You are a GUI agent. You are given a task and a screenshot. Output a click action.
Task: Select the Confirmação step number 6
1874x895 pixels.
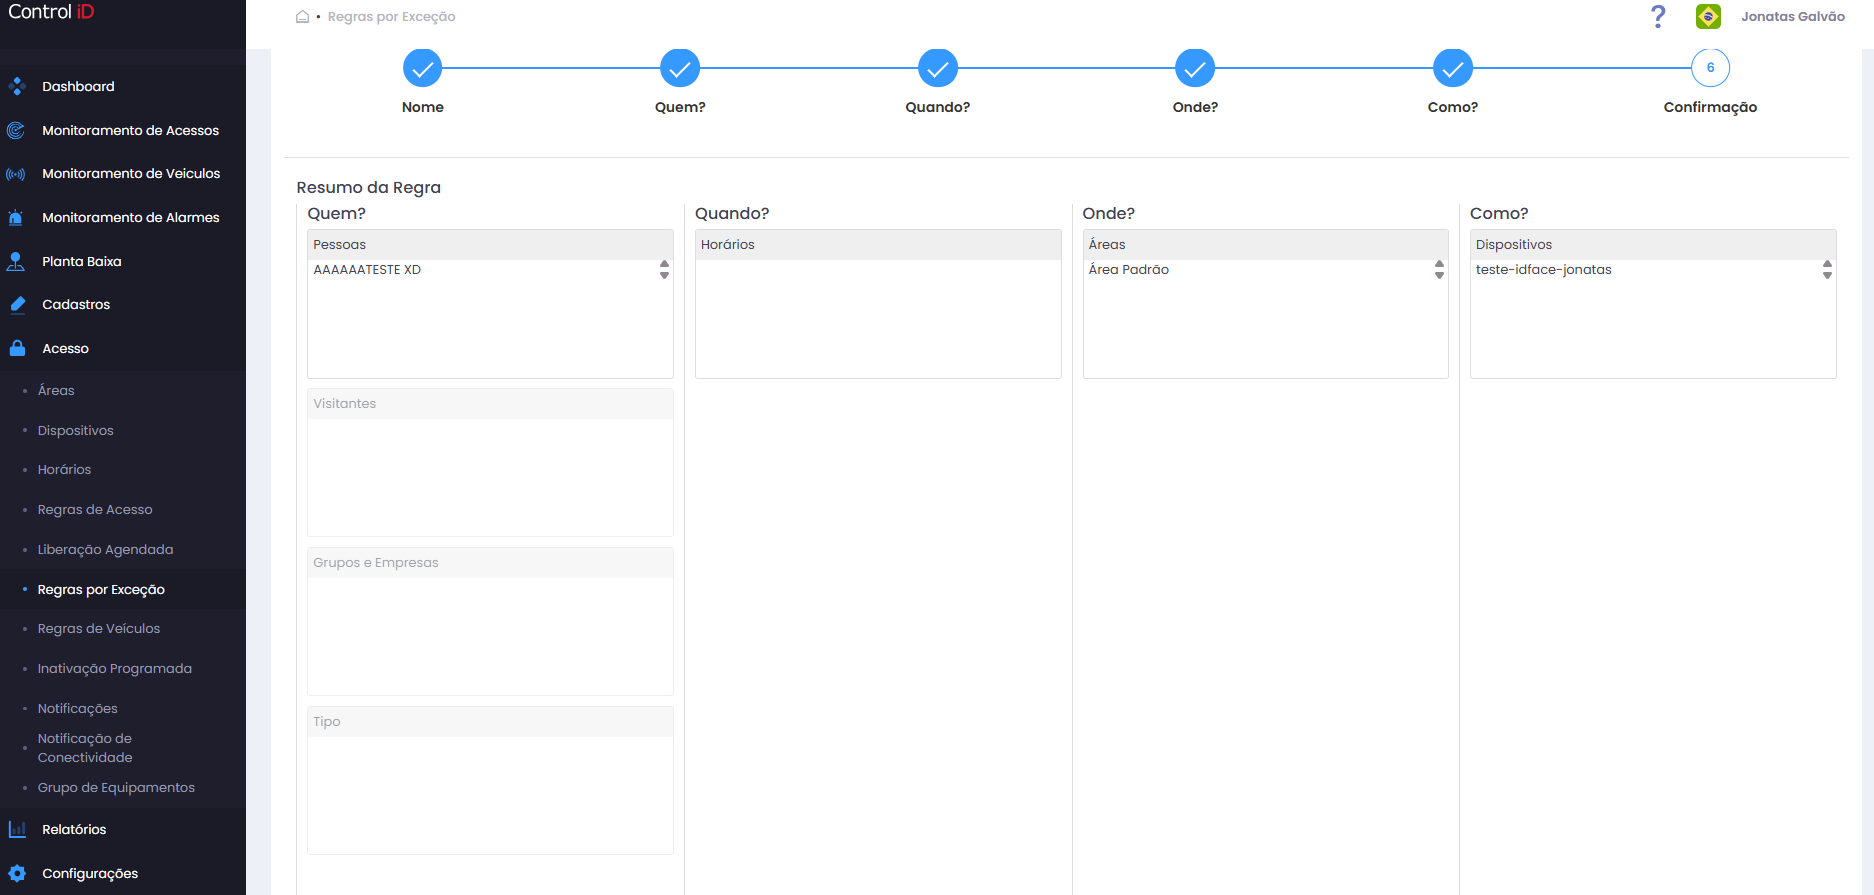click(x=1710, y=68)
